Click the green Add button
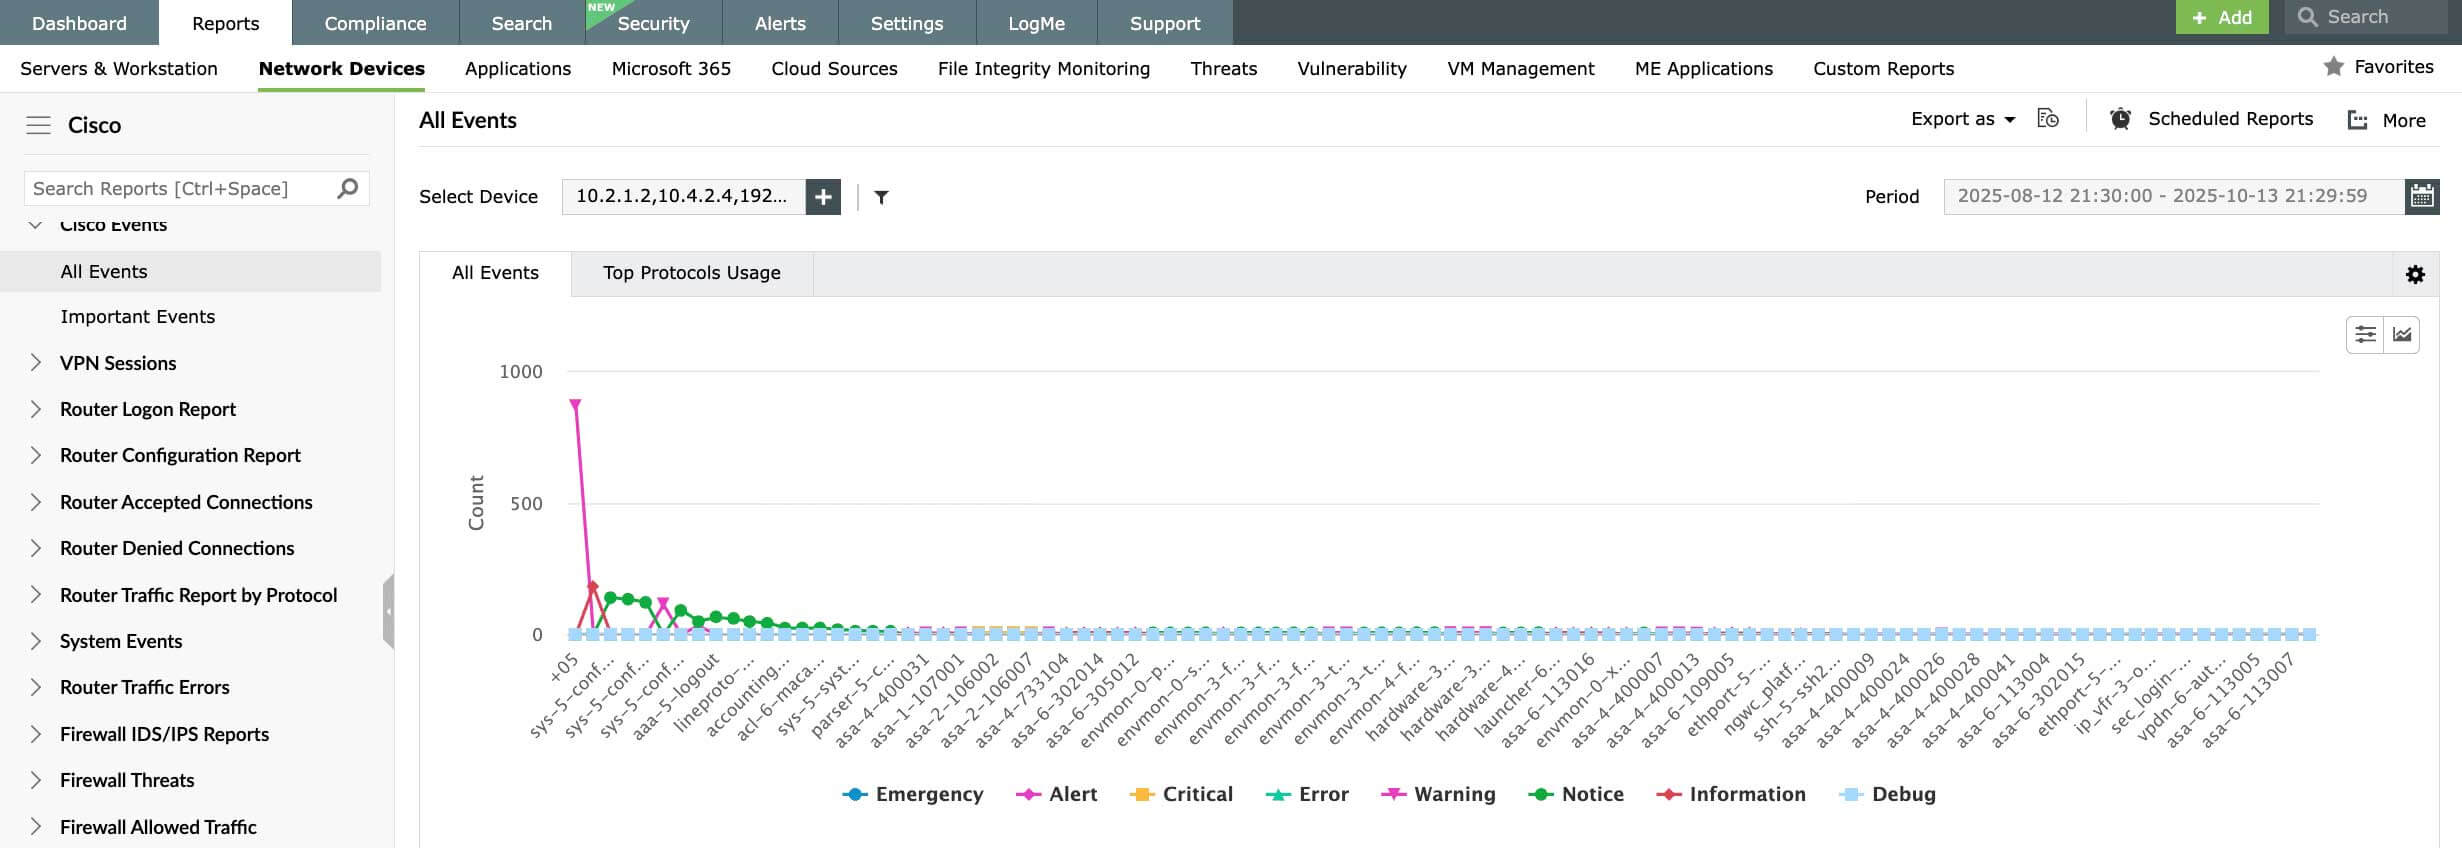Image resolution: width=2462 pixels, height=848 pixels. 2221,17
